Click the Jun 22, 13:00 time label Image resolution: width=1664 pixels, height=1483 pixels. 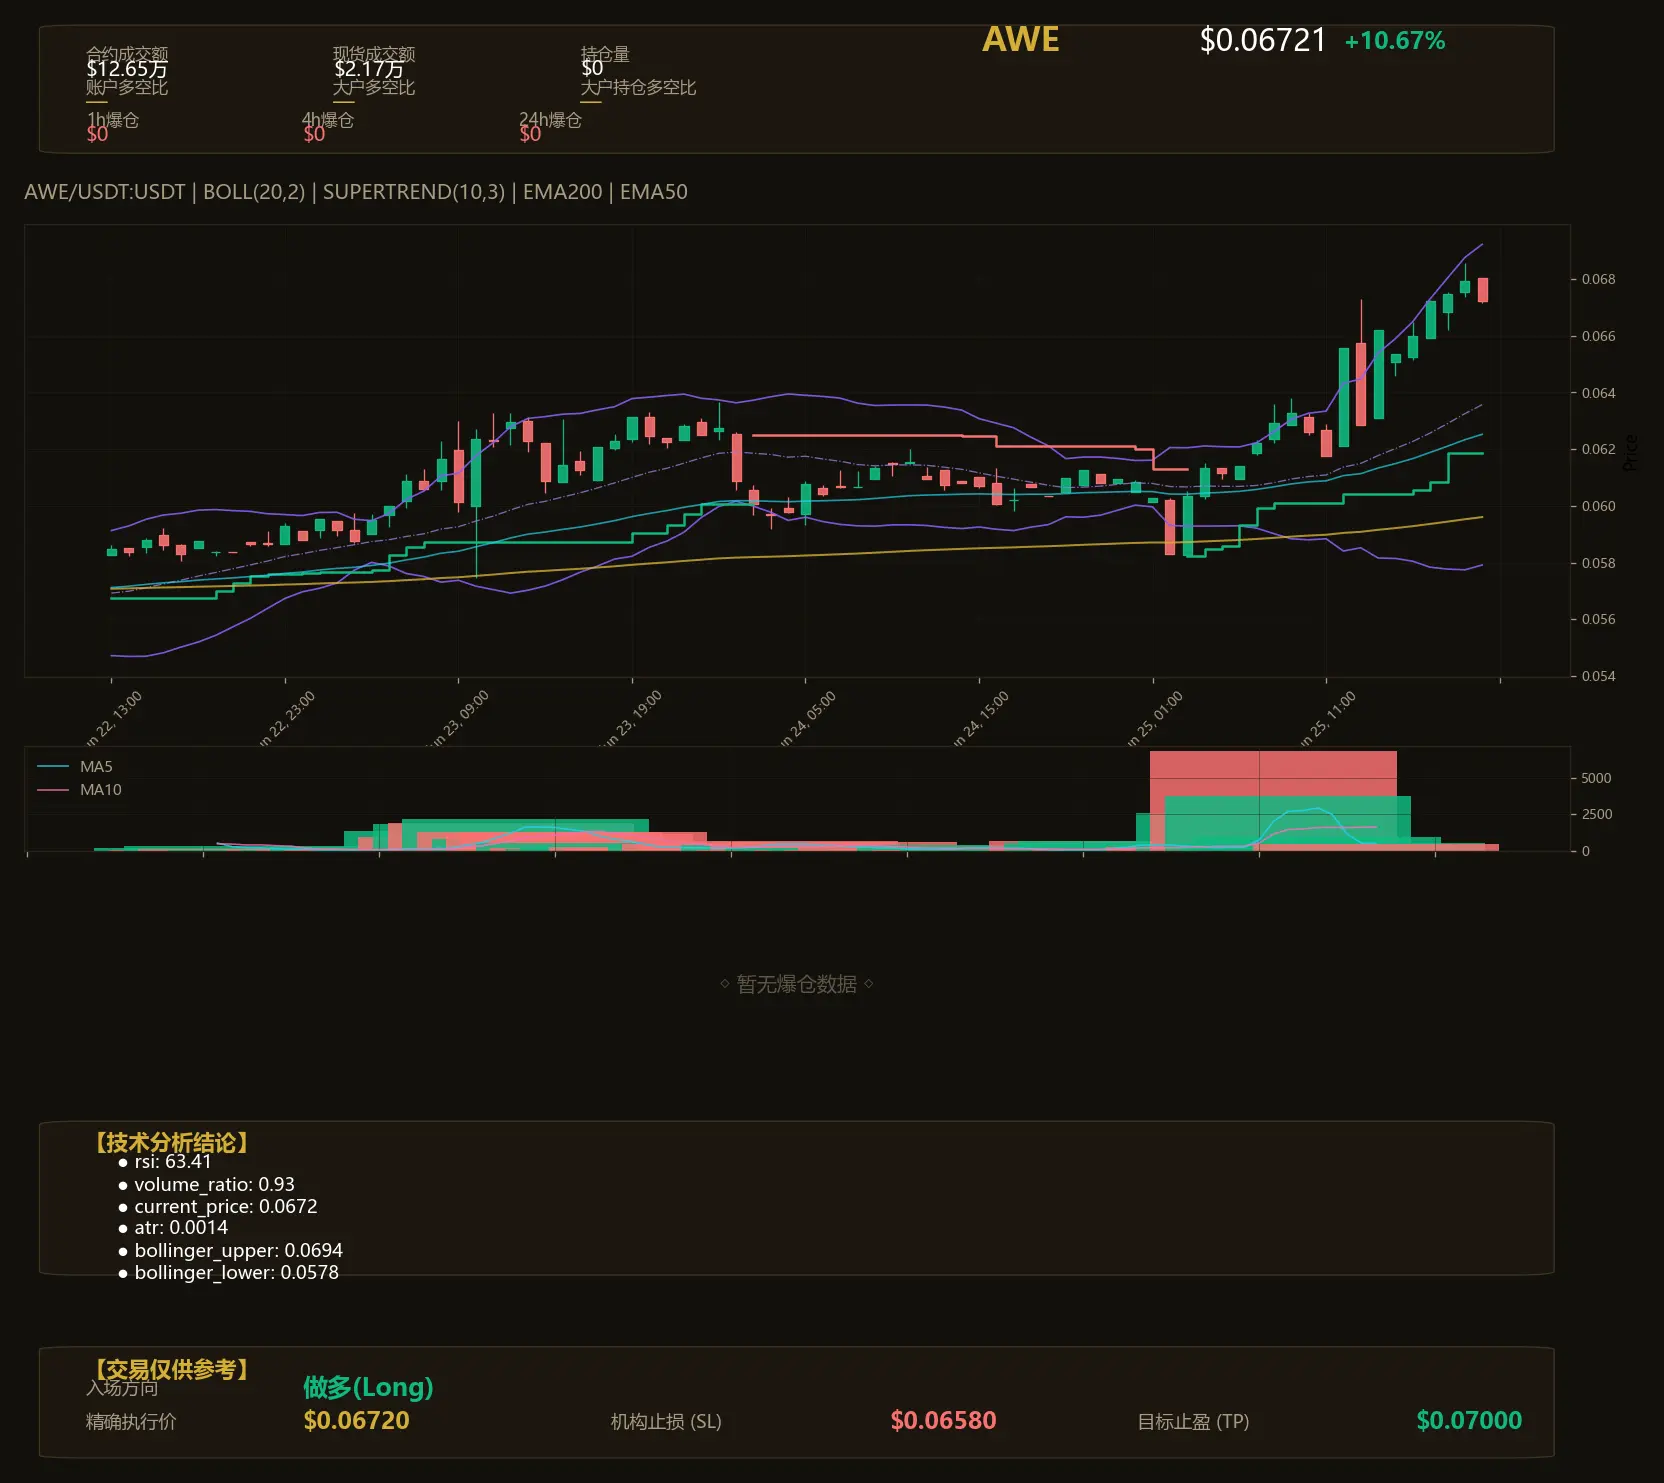(x=113, y=719)
